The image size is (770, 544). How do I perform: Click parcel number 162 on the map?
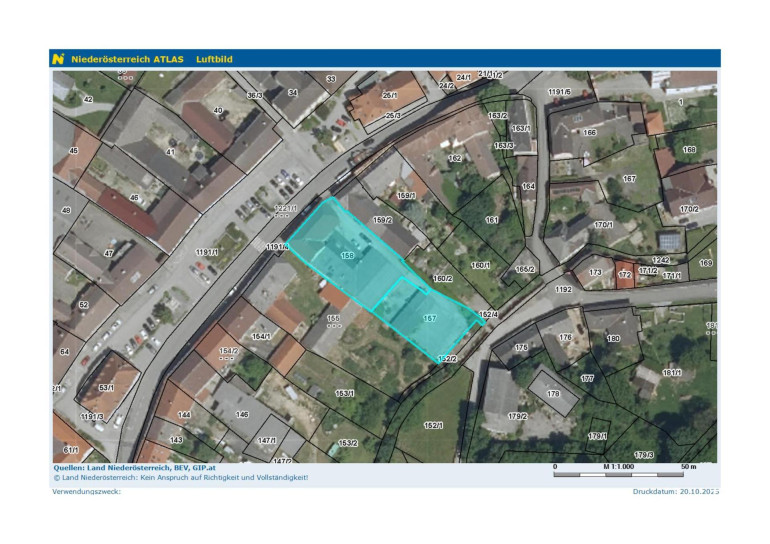(455, 158)
